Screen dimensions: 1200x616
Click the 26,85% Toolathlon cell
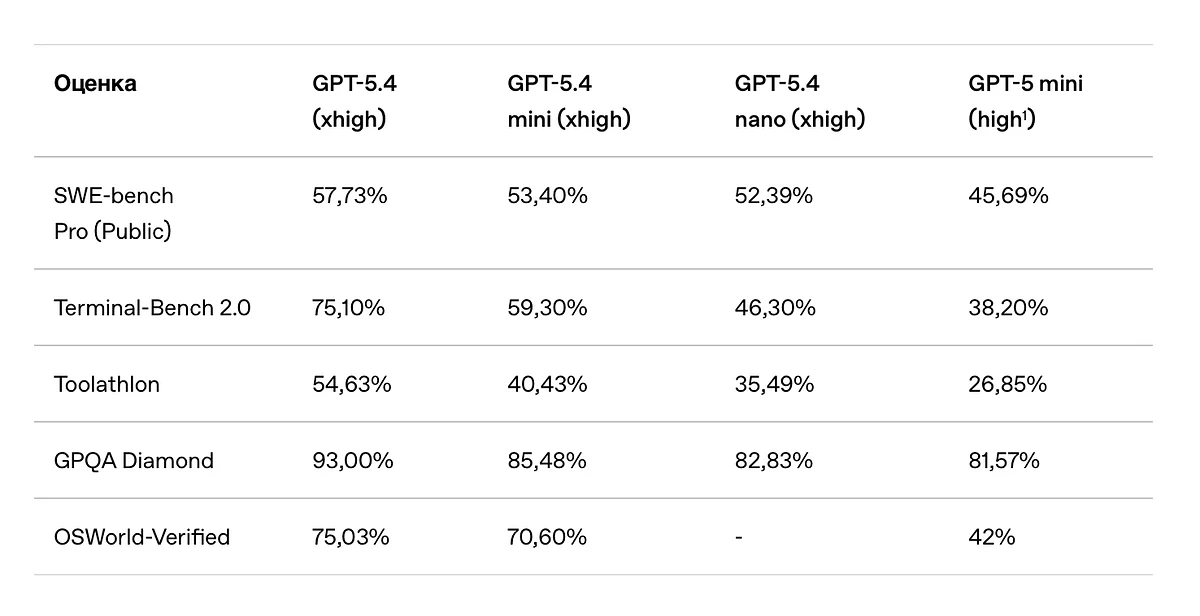point(1007,384)
